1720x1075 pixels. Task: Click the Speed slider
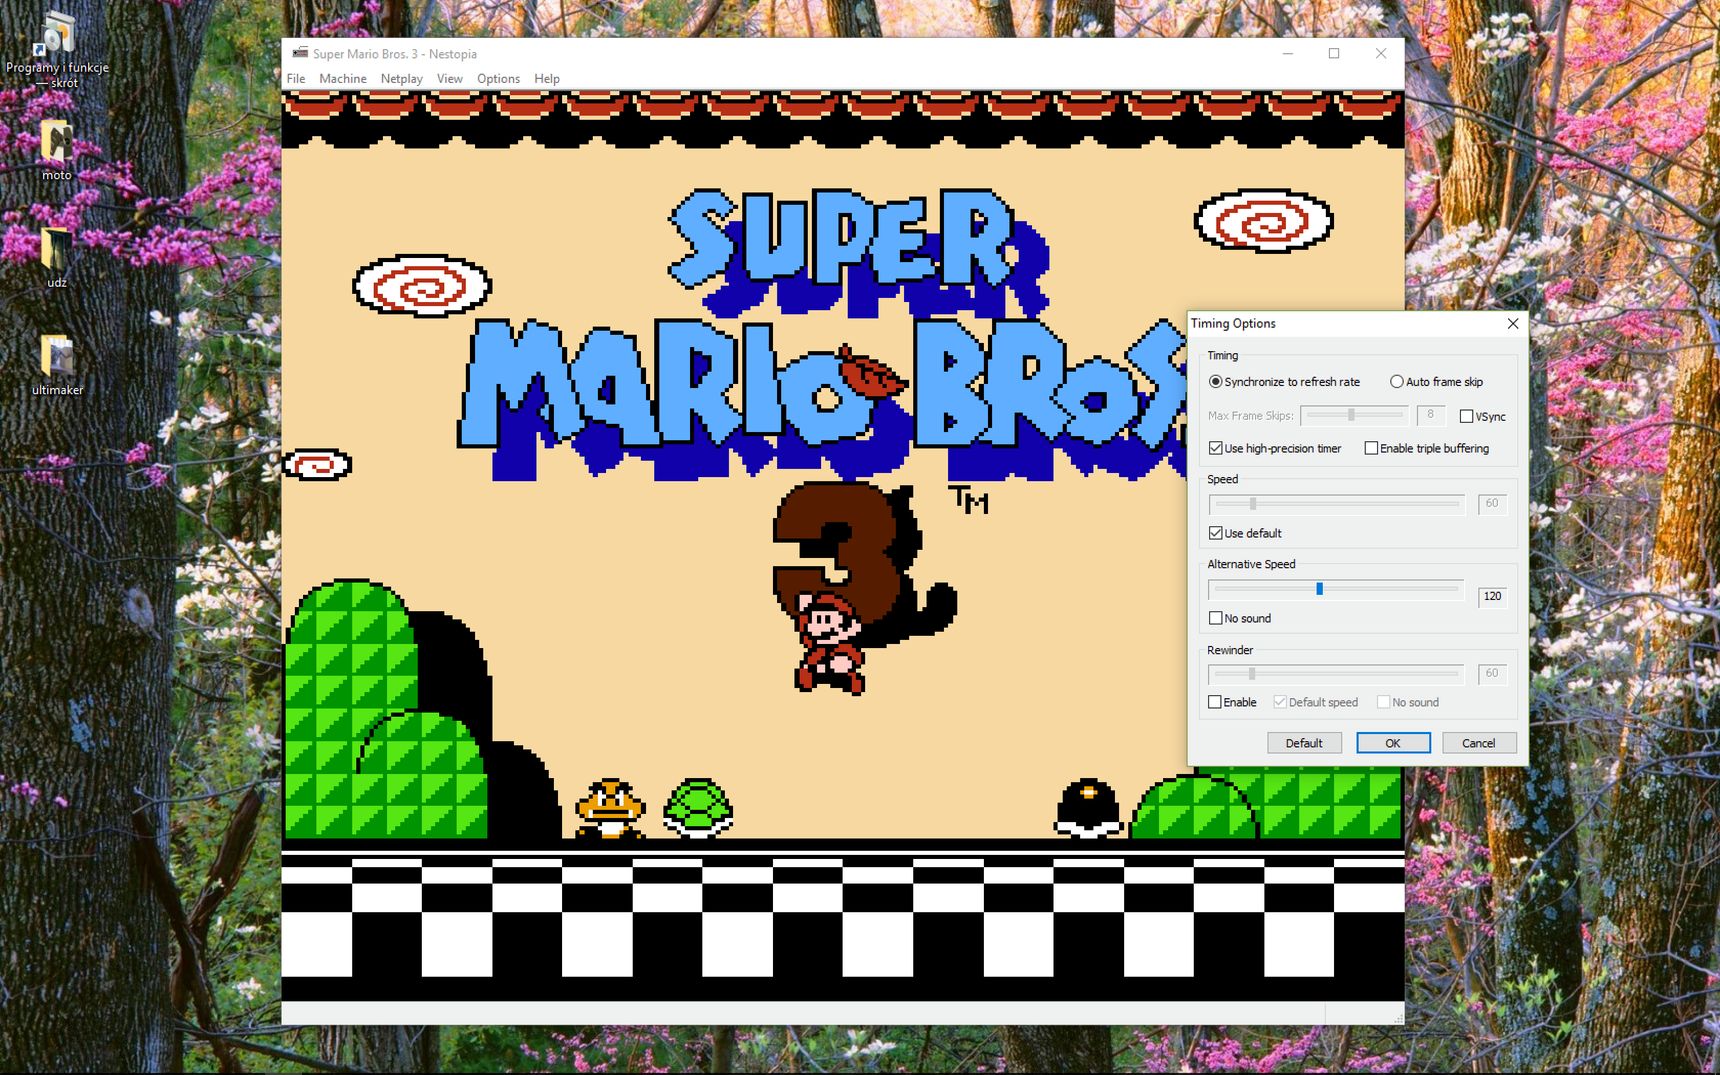1336,504
